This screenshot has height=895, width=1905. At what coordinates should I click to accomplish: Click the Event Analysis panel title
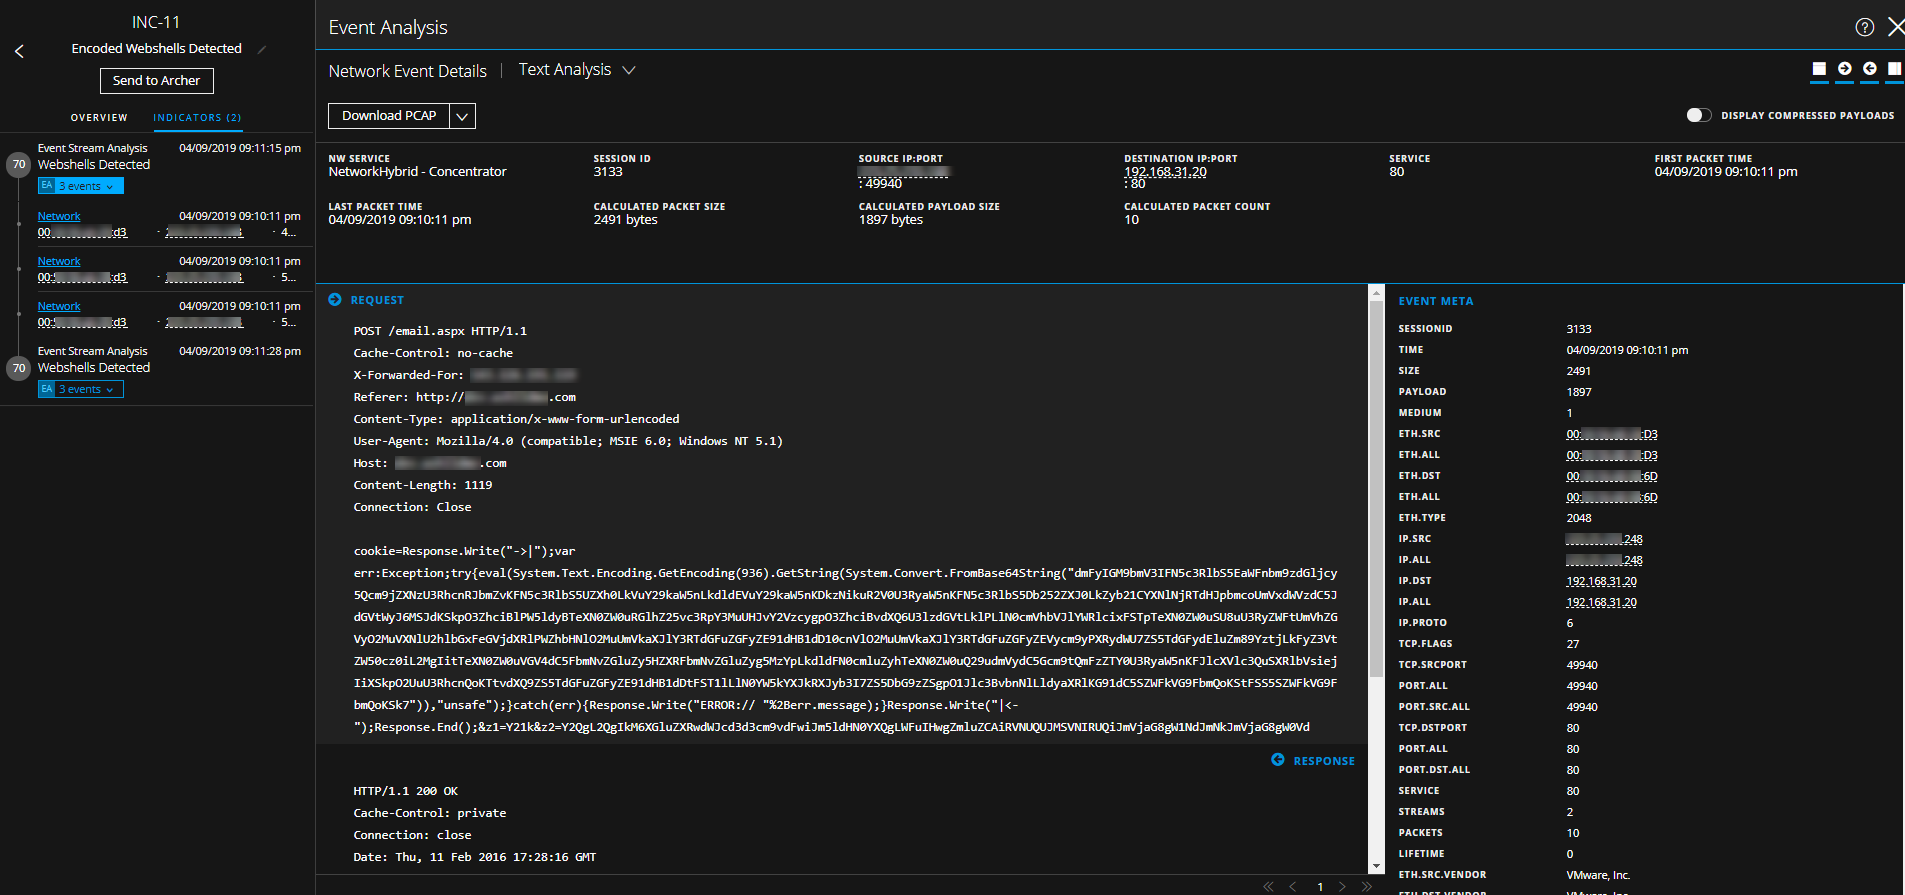click(388, 28)
